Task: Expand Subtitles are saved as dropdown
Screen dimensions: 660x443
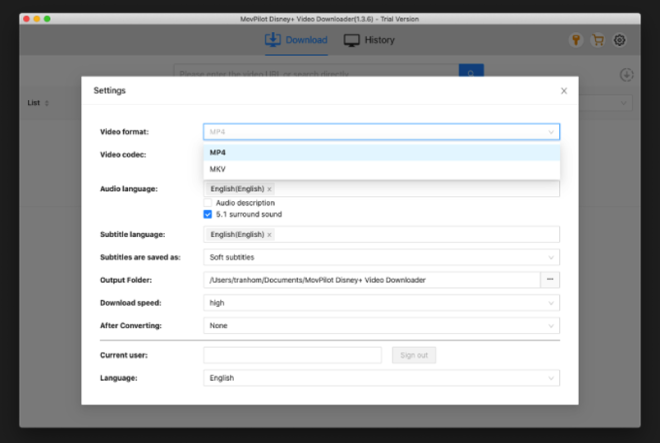Action: (381, 257)
